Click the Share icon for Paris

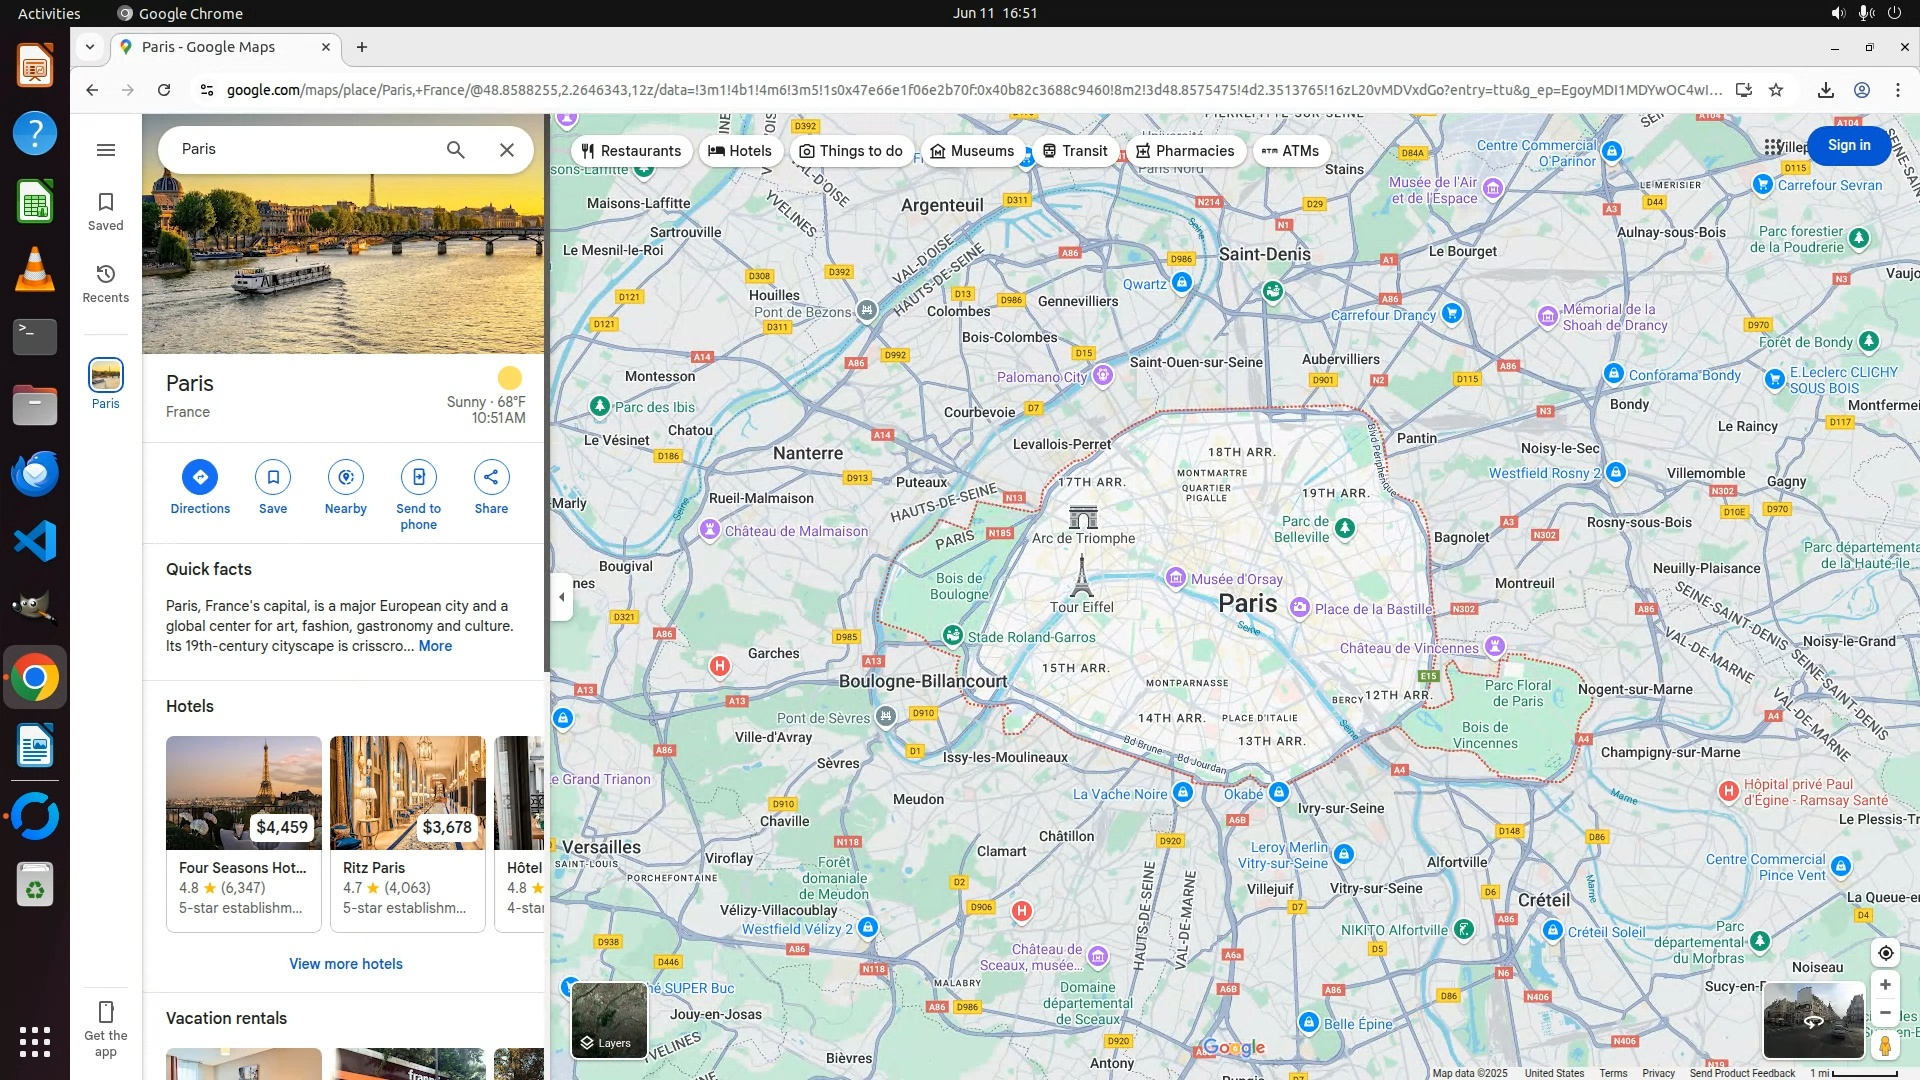point(491,477)
